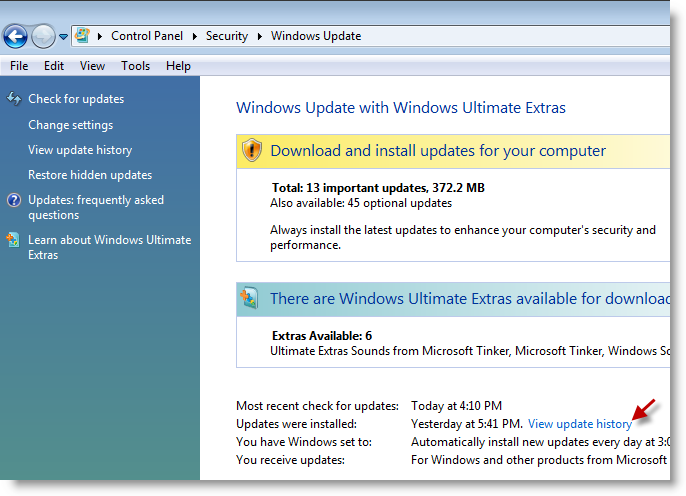The width and height of the screenshot is (686, 496).
Task: Click the Ultimate Extras Sounds description line
Action: [470, 351]
